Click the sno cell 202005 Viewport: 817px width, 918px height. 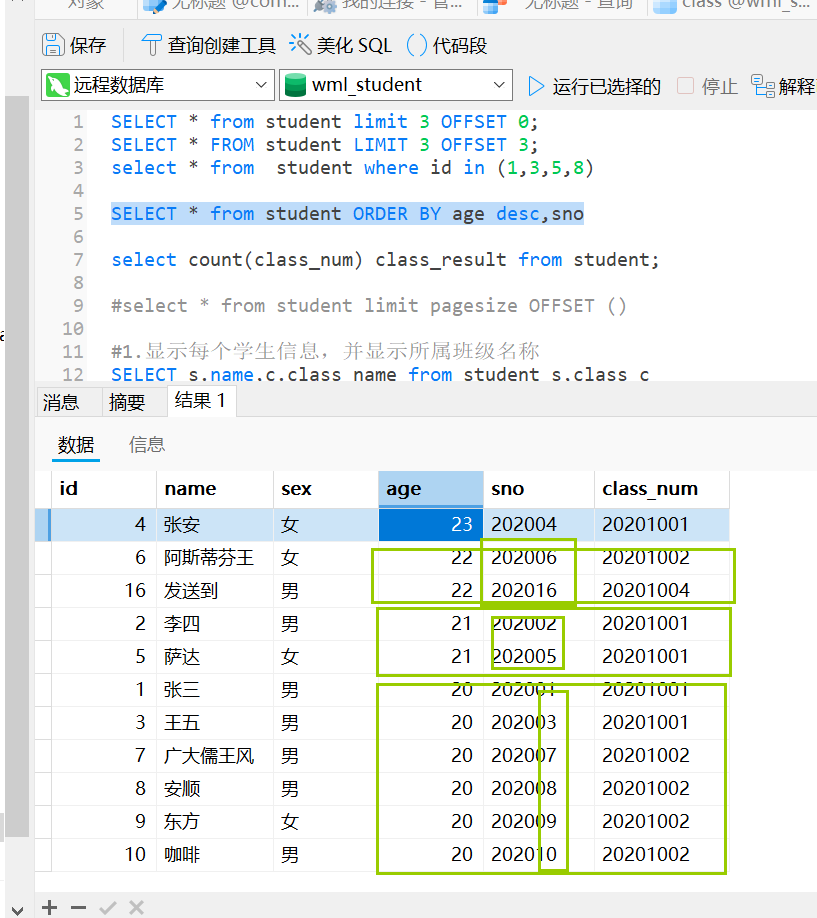click(539, 656)
